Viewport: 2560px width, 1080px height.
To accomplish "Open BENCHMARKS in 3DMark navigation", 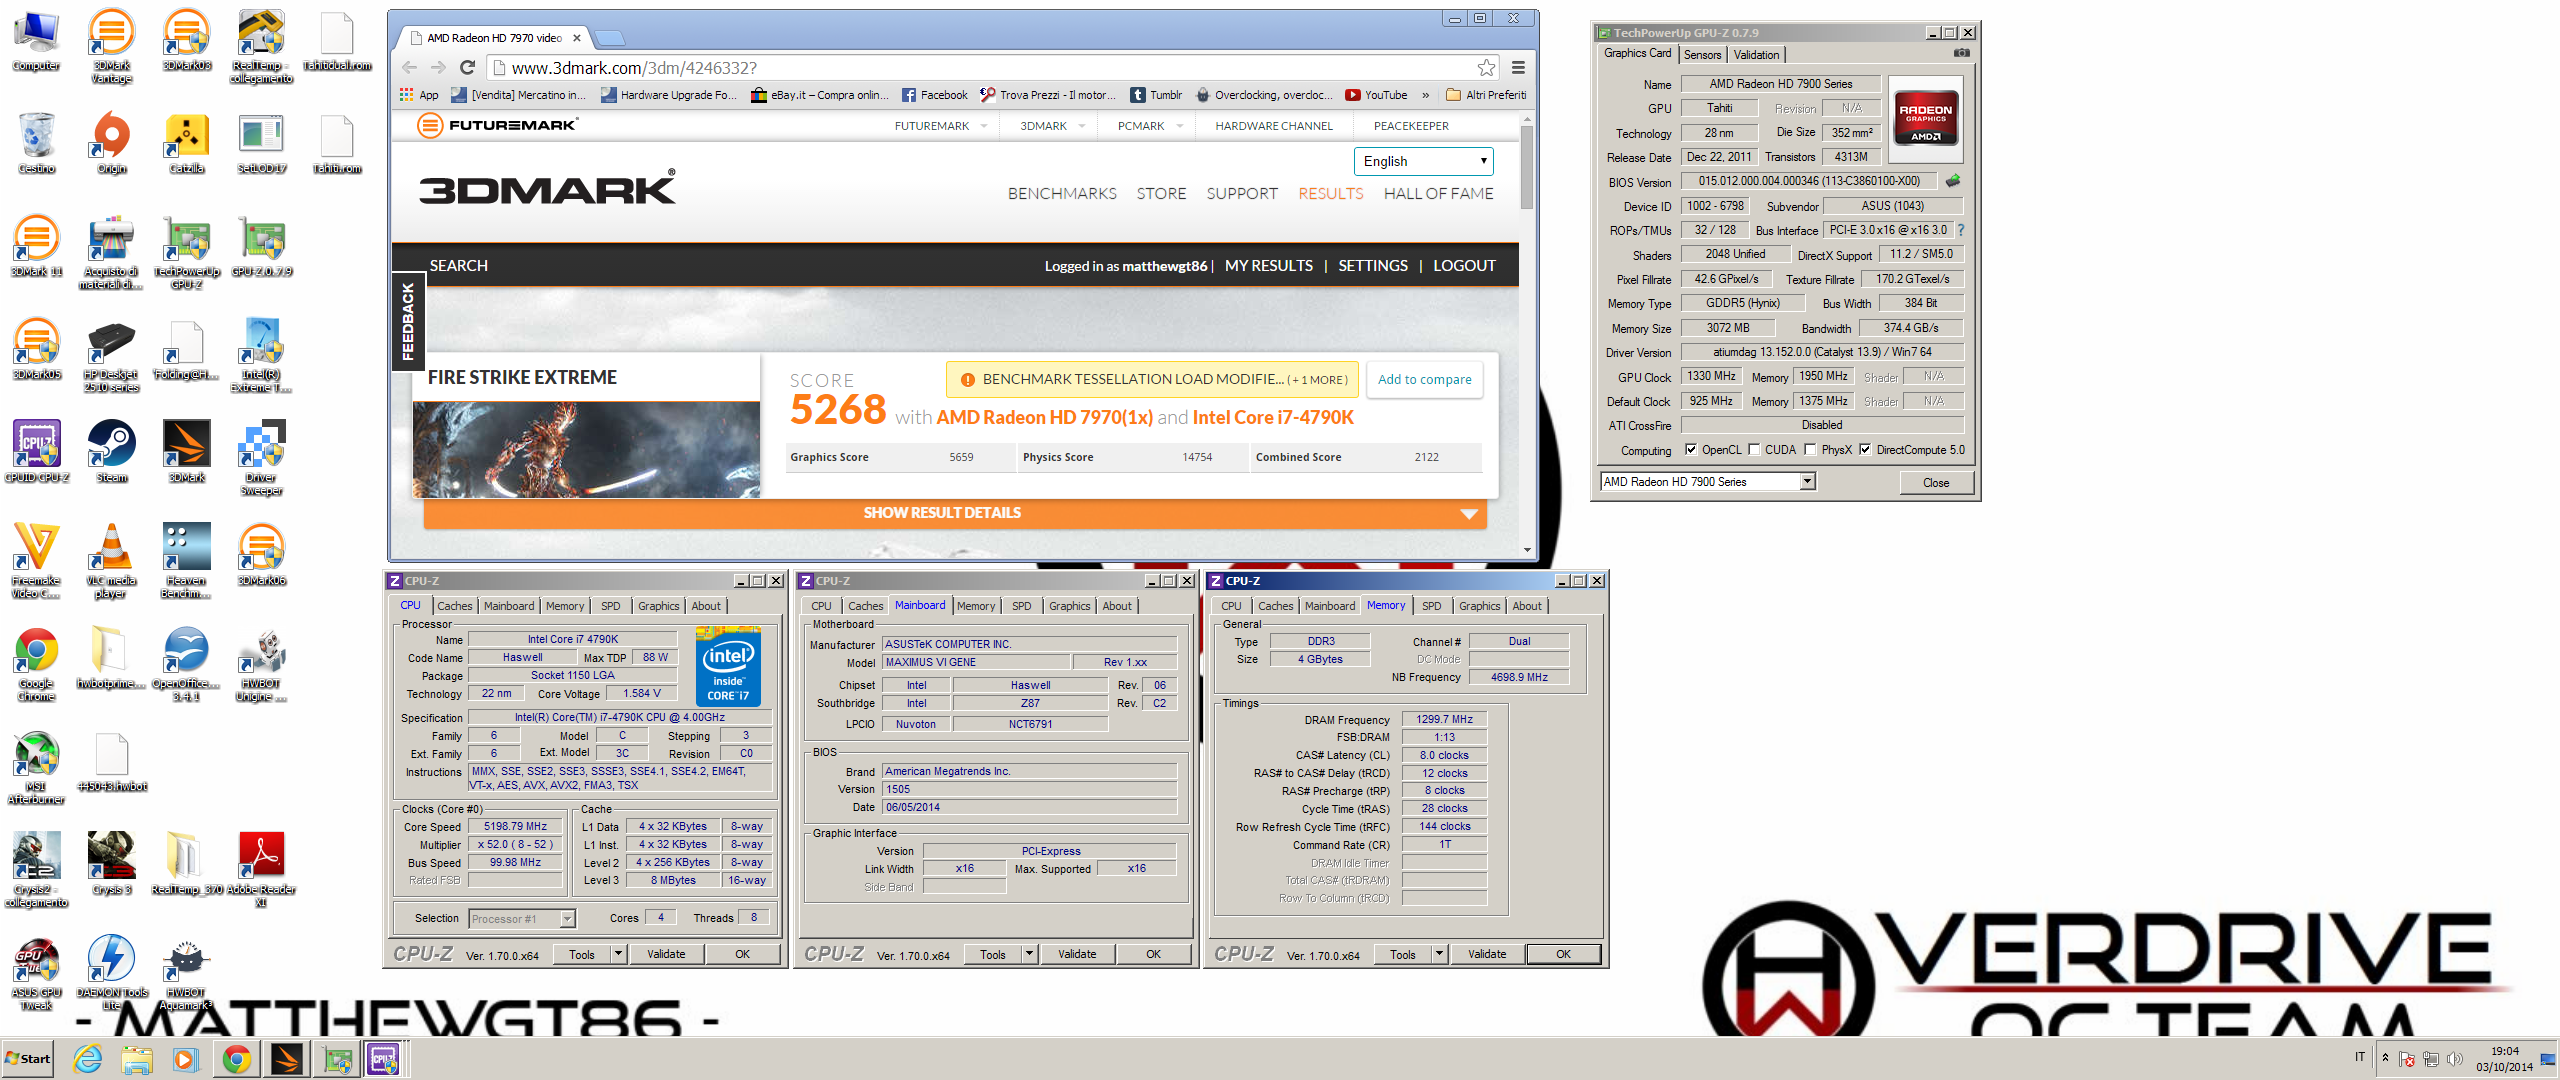I will [1062, 194].
